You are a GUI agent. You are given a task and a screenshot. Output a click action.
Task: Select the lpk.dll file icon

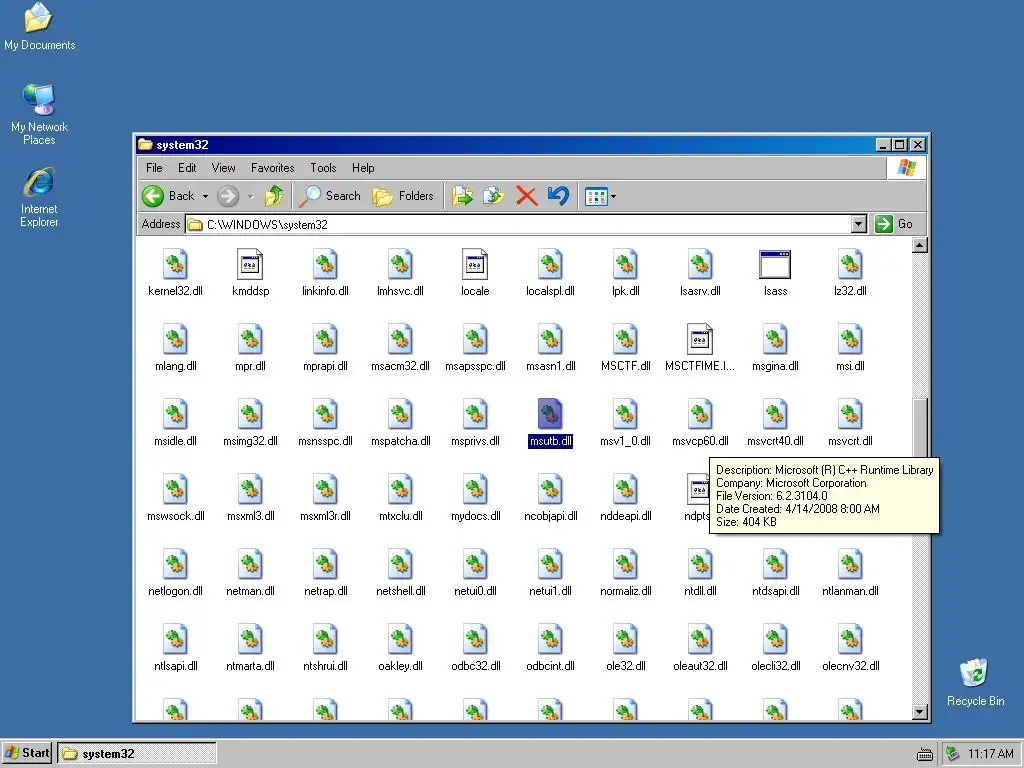tap(625, 264)
